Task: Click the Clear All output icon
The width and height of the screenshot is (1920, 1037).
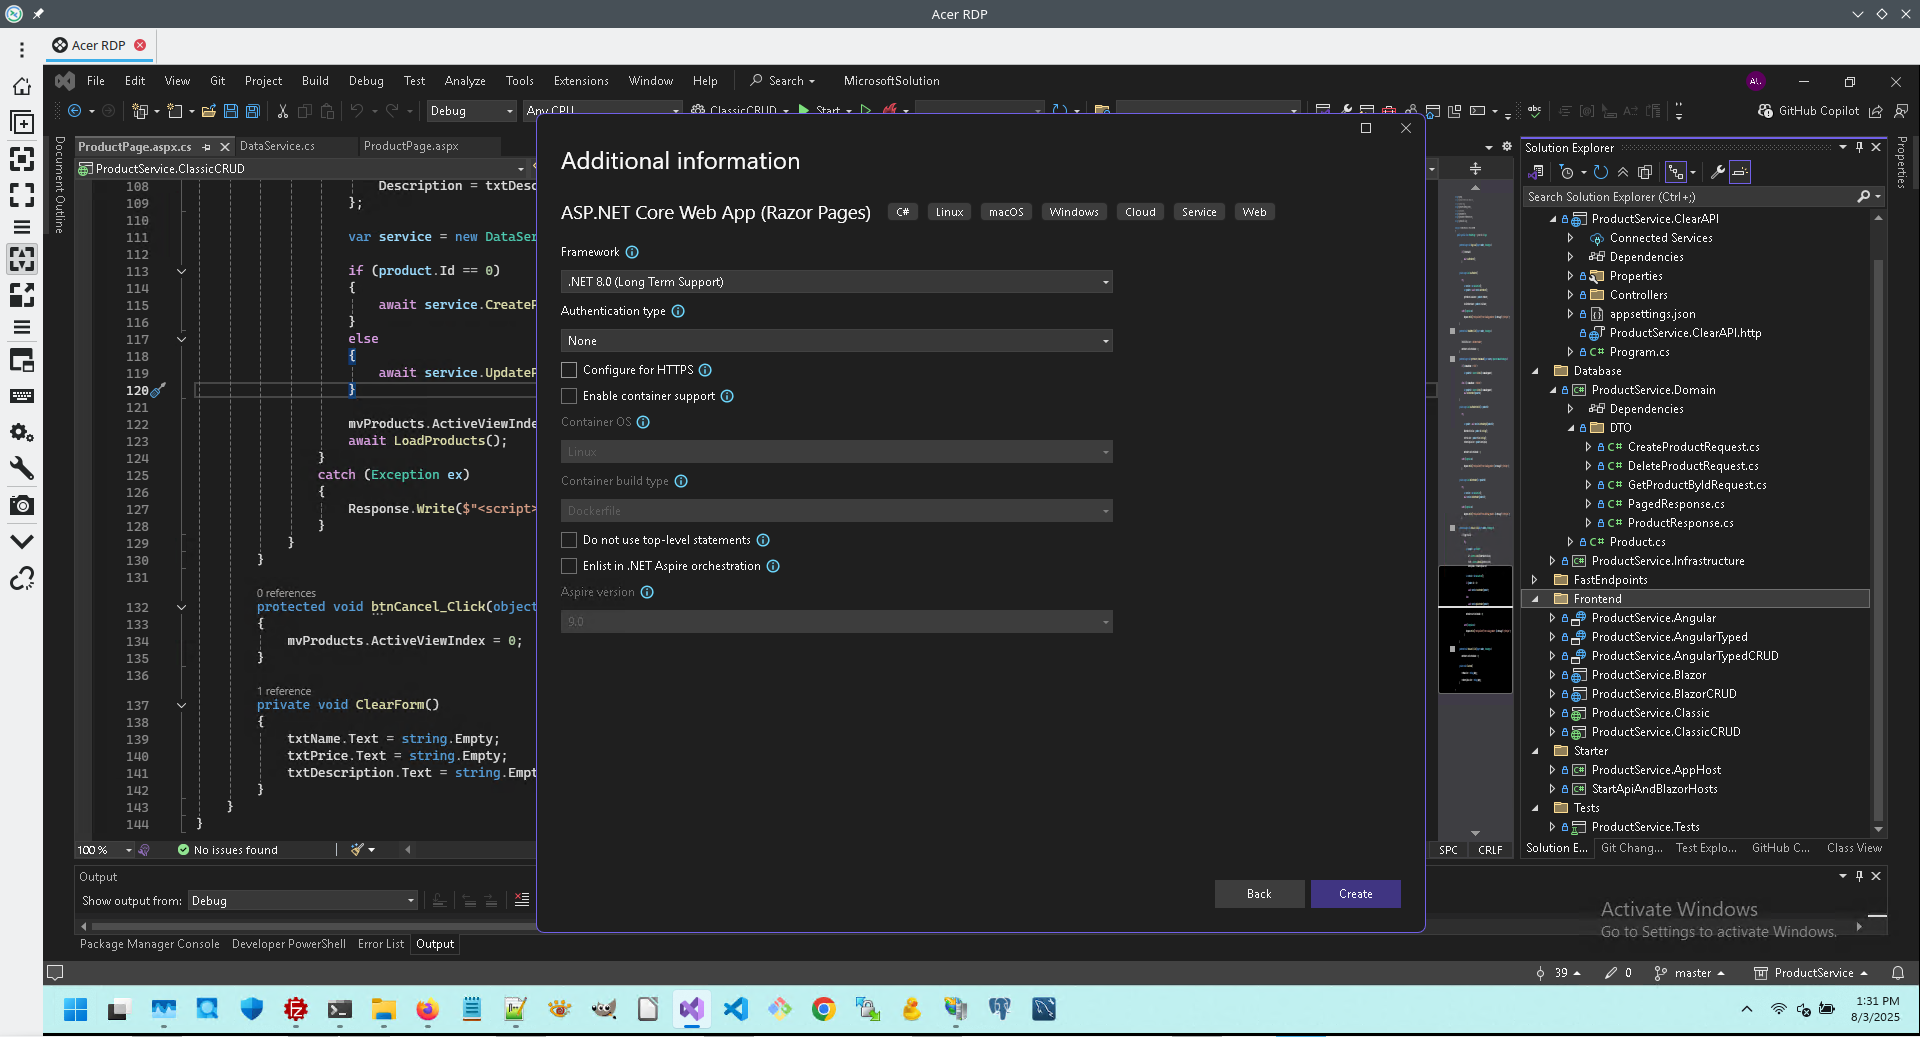Action: [522, 901]
